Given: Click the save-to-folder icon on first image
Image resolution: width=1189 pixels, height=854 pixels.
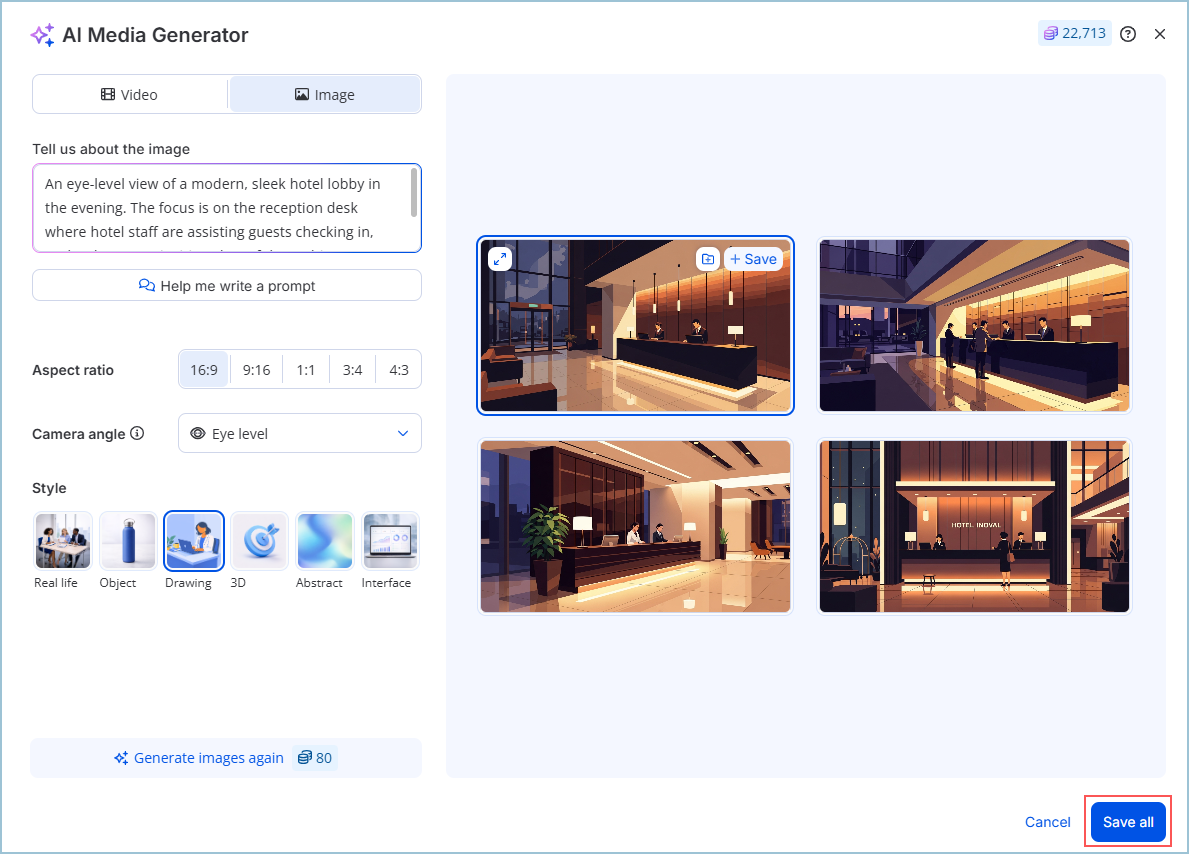Looking at the screenshot, I should click(708, 259).
